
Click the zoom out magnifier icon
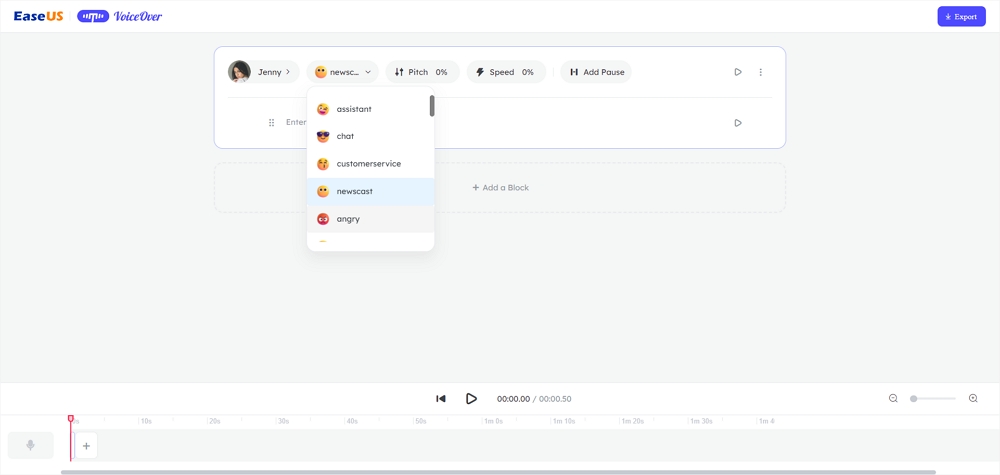tap(893, 398)
